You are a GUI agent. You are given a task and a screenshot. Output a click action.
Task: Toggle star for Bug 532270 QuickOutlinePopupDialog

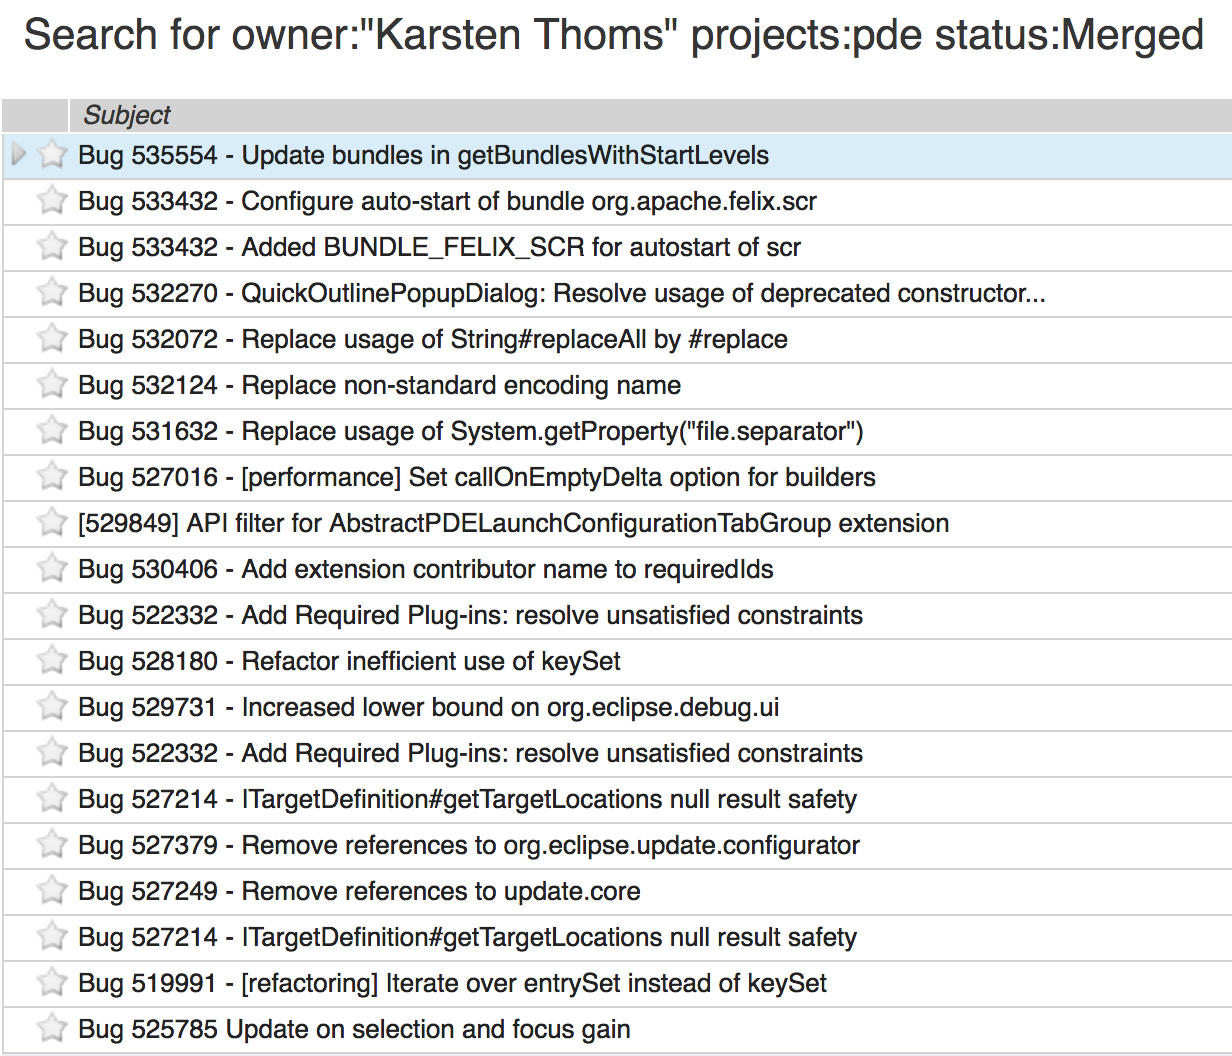pos(52,293)
